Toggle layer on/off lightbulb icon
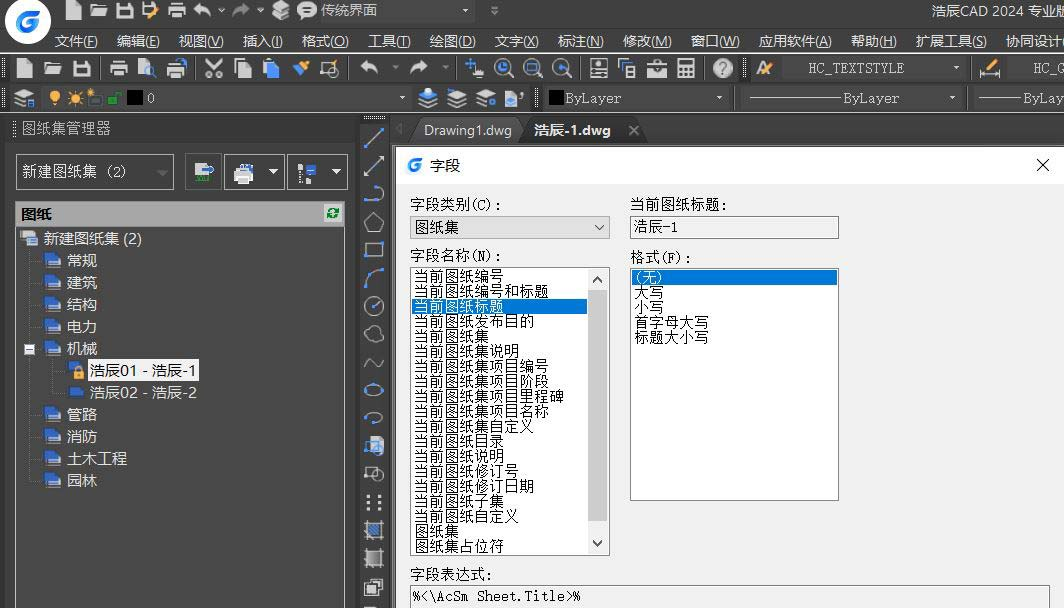 [55, 98]
